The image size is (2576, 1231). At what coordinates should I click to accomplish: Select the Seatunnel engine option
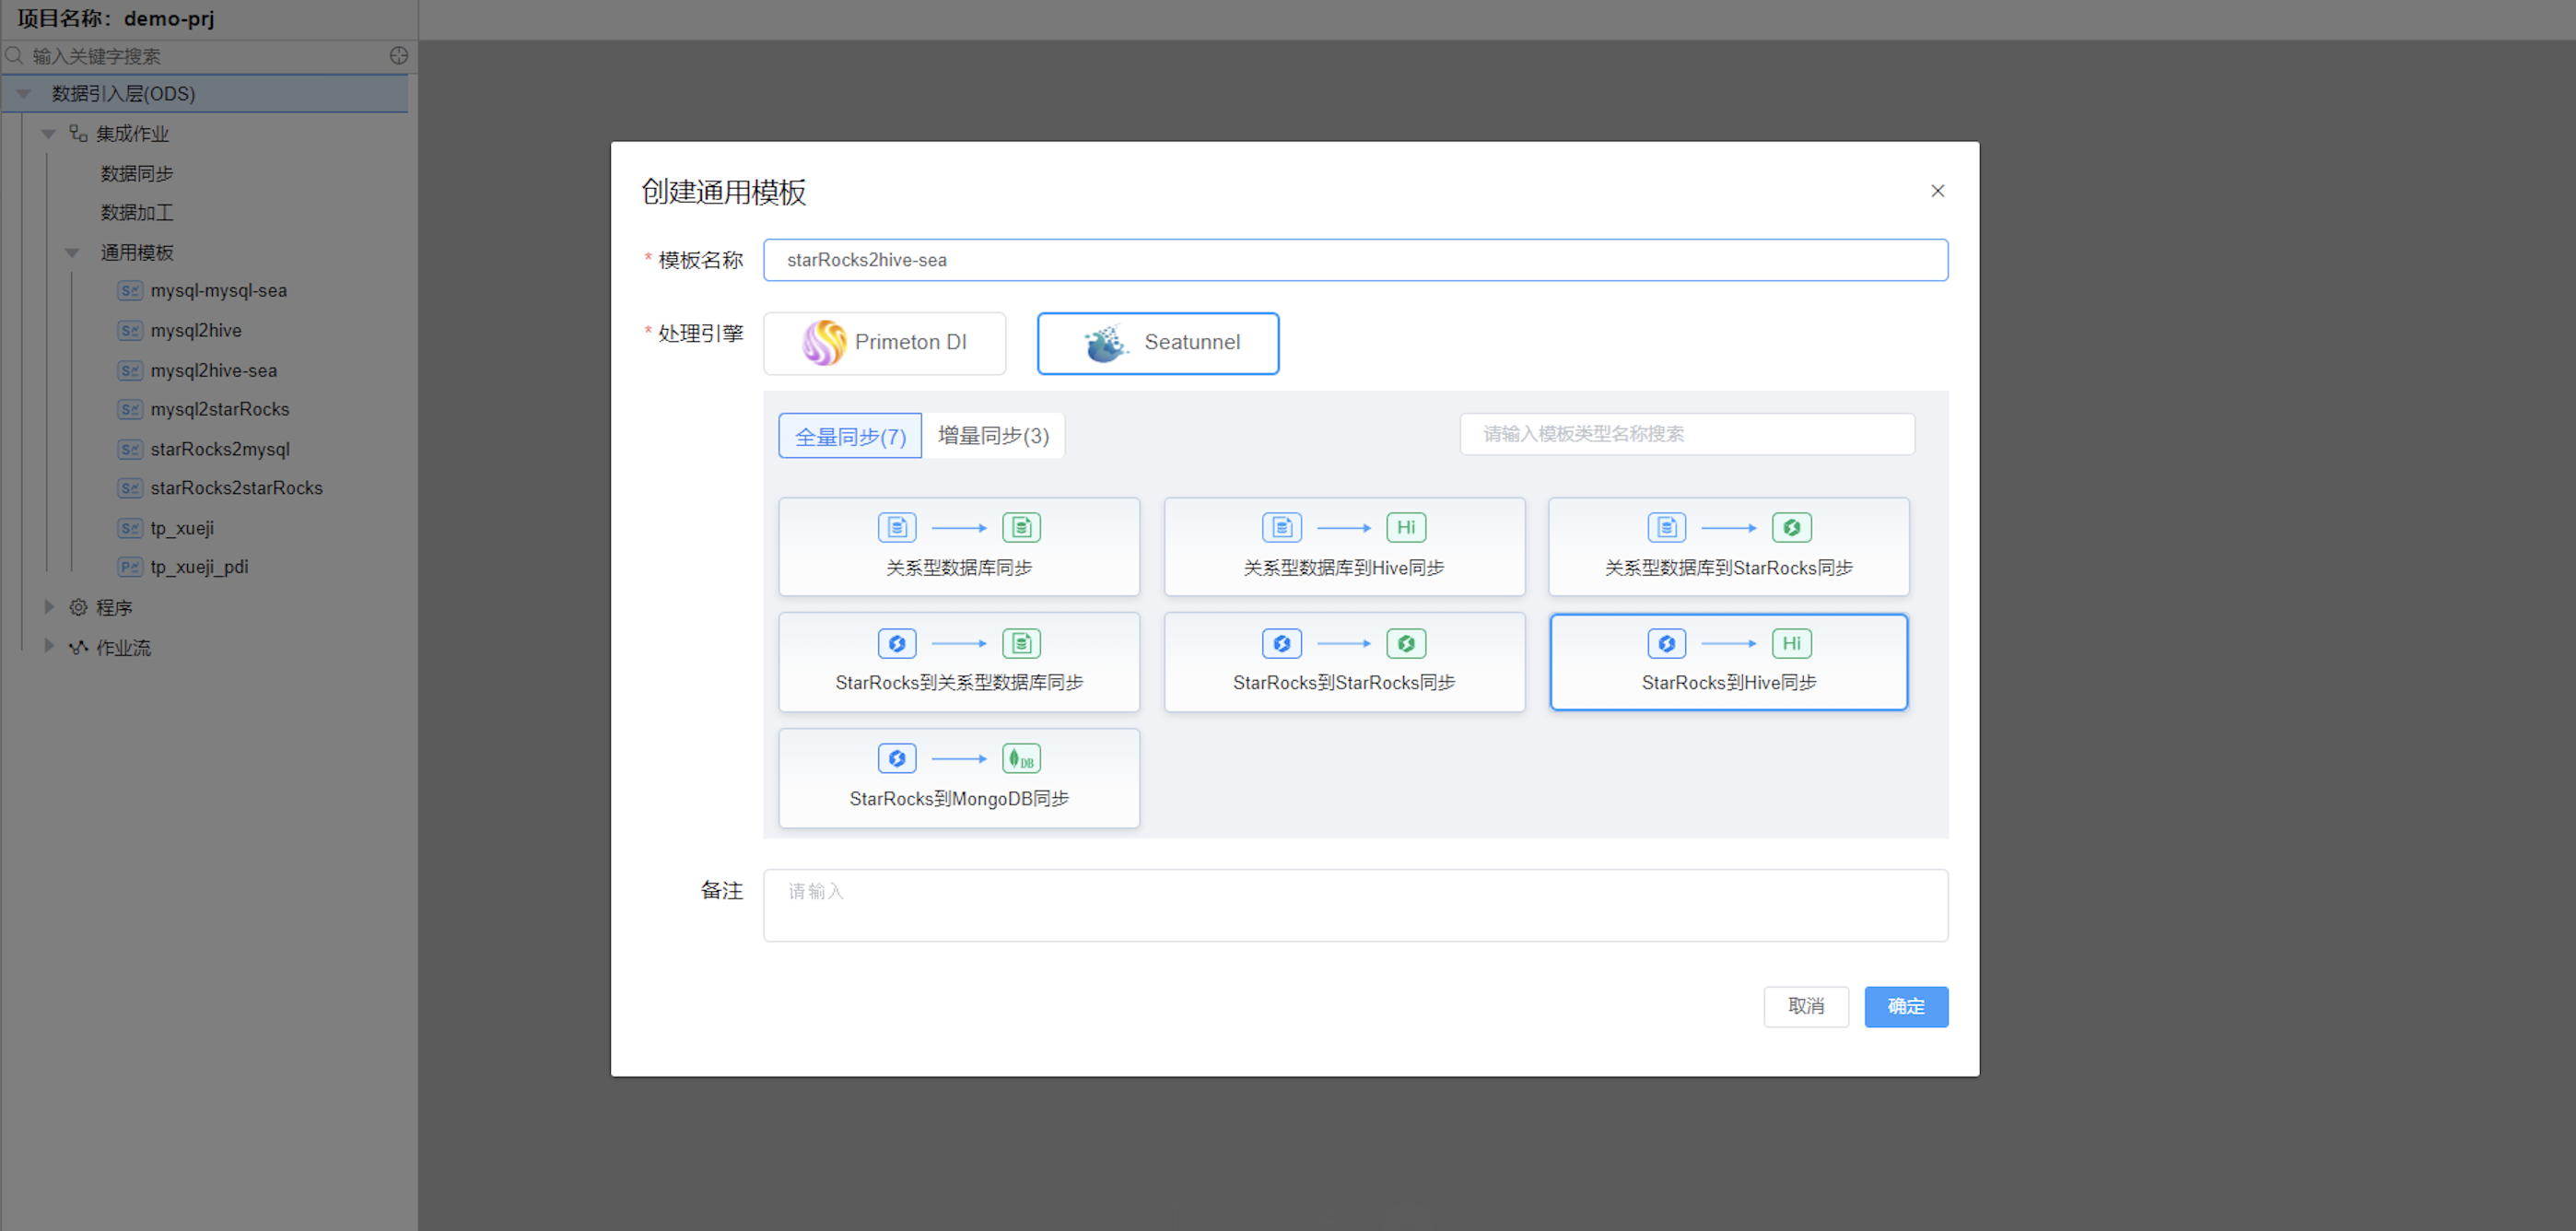(x=1157, y=343)
